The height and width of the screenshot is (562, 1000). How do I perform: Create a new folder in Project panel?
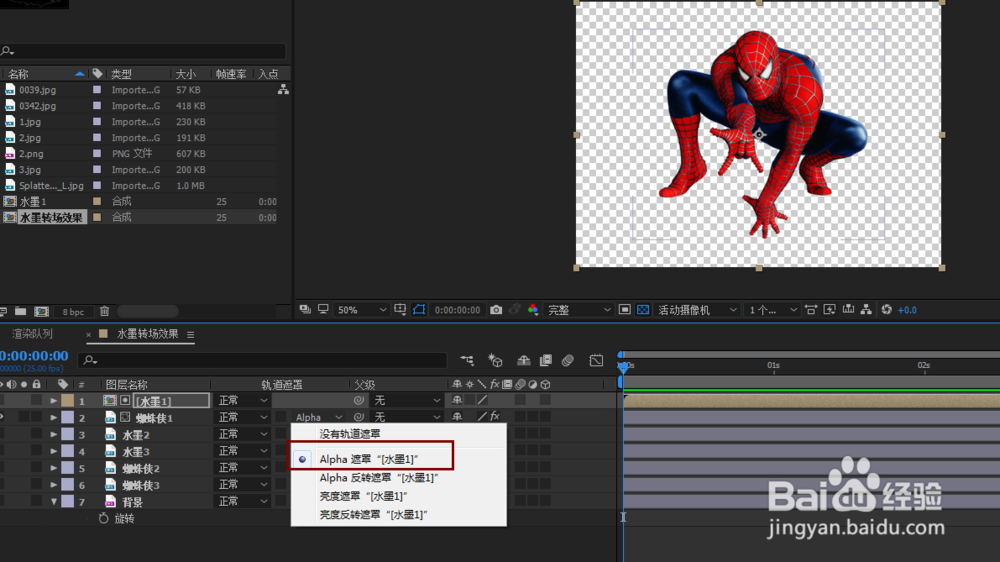[21, 311]
